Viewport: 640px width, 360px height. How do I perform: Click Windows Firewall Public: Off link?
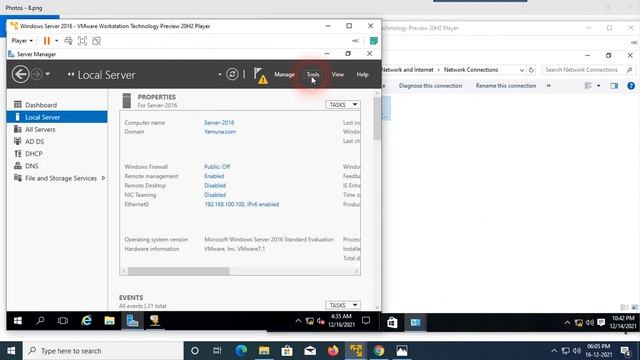coord(217,167)
